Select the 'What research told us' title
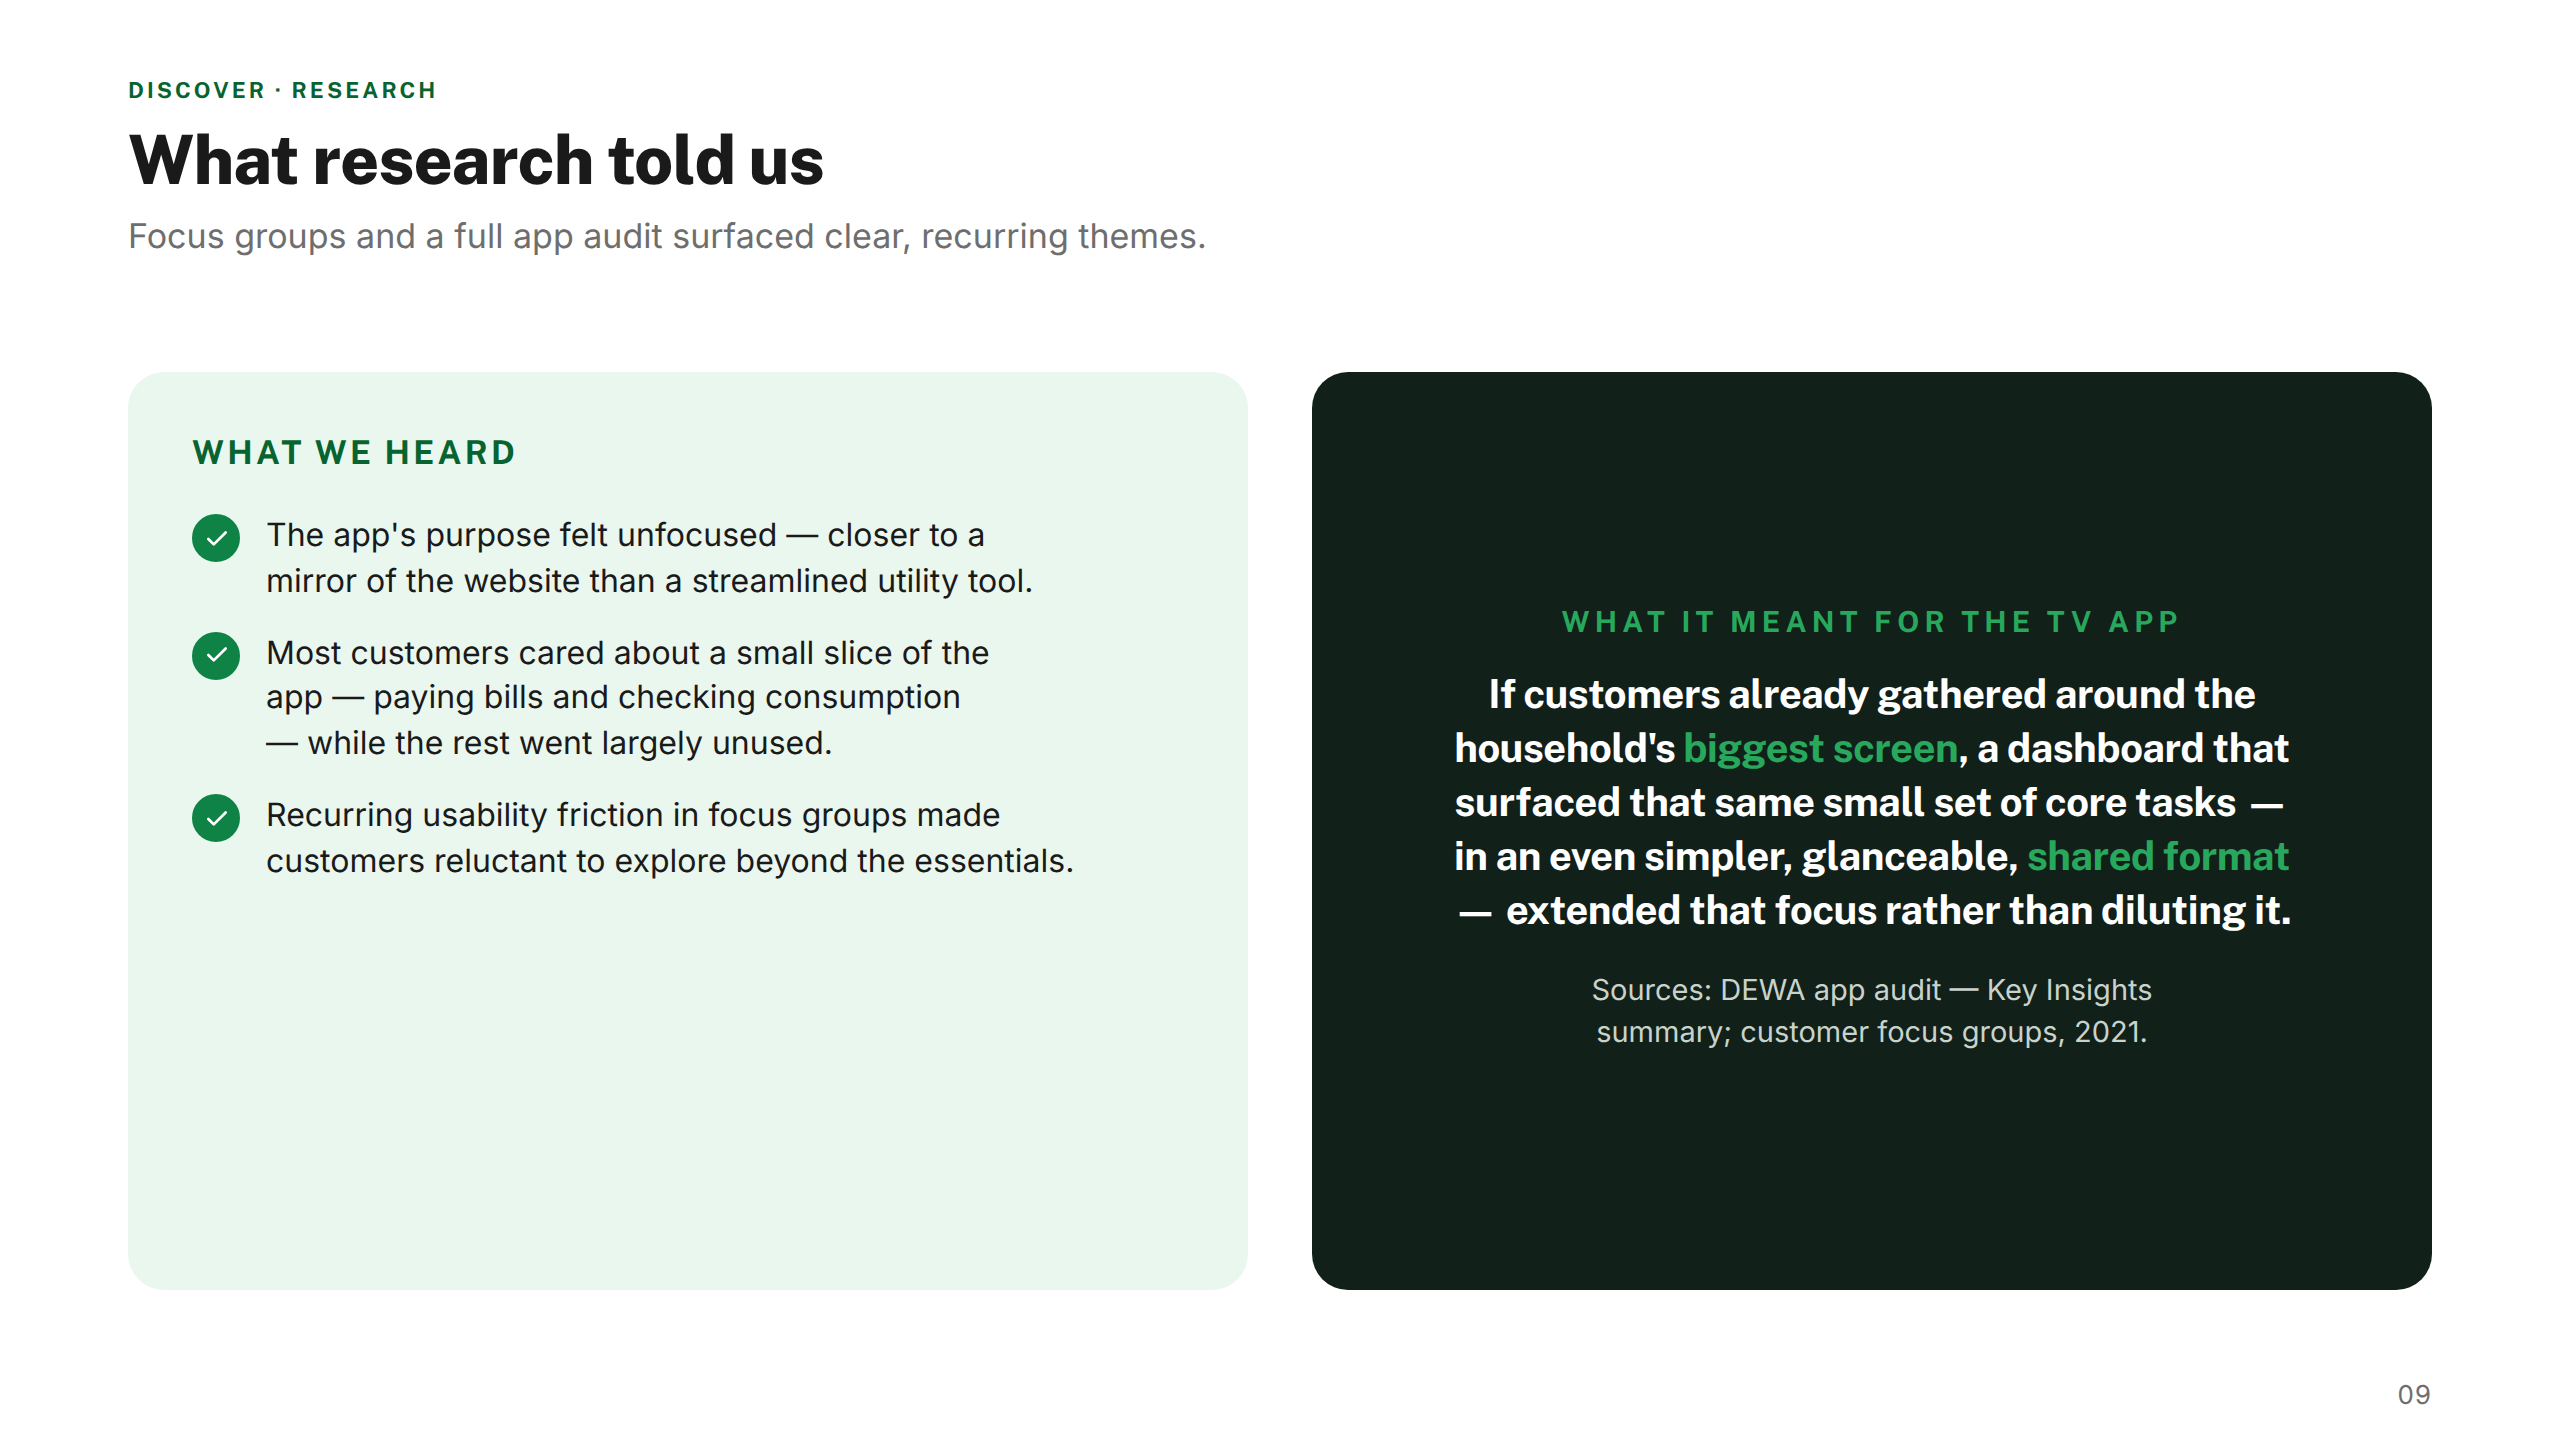 (x=476, y=160)
